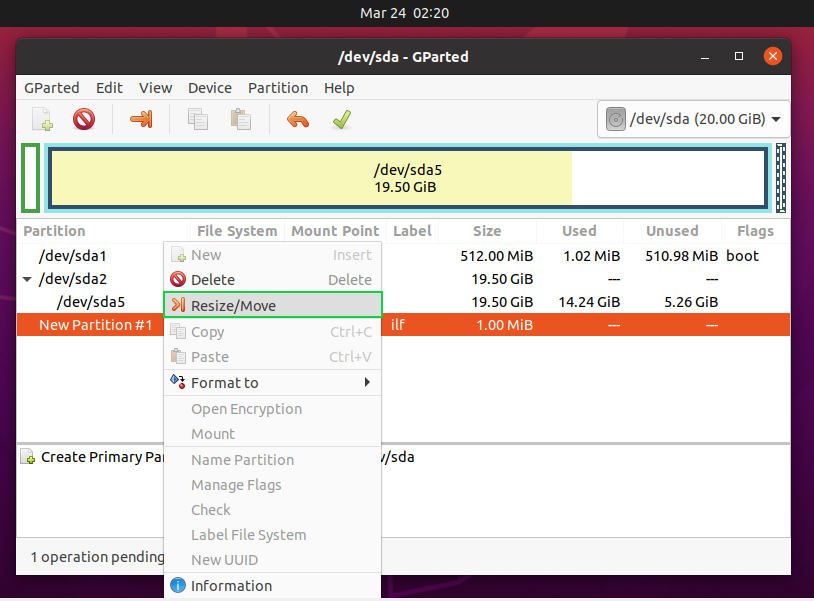Sort by the Unused column header
This screenshot has width=814, height=601.
coord(672,231)
